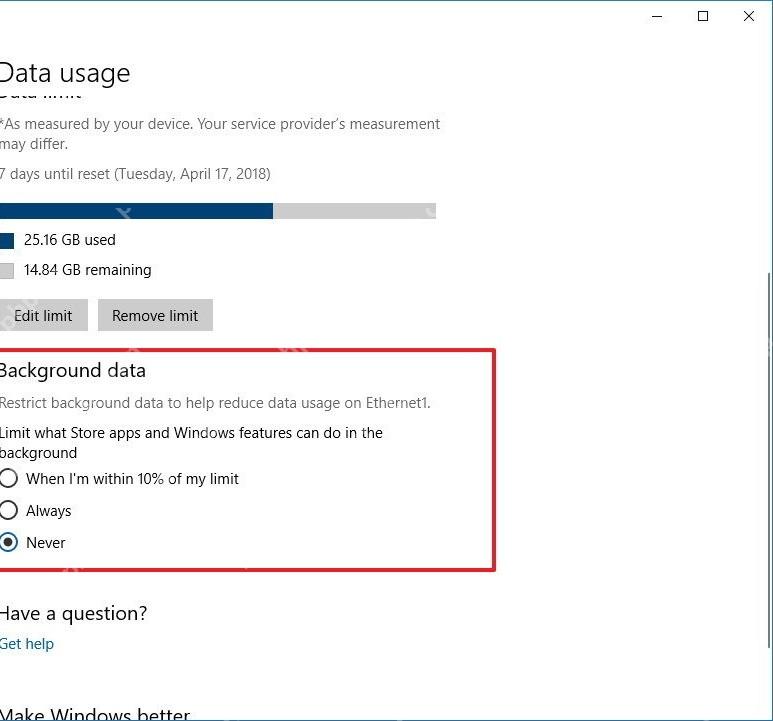
Task: Click the Limit what Store apps text
Action: pos(191,443)
